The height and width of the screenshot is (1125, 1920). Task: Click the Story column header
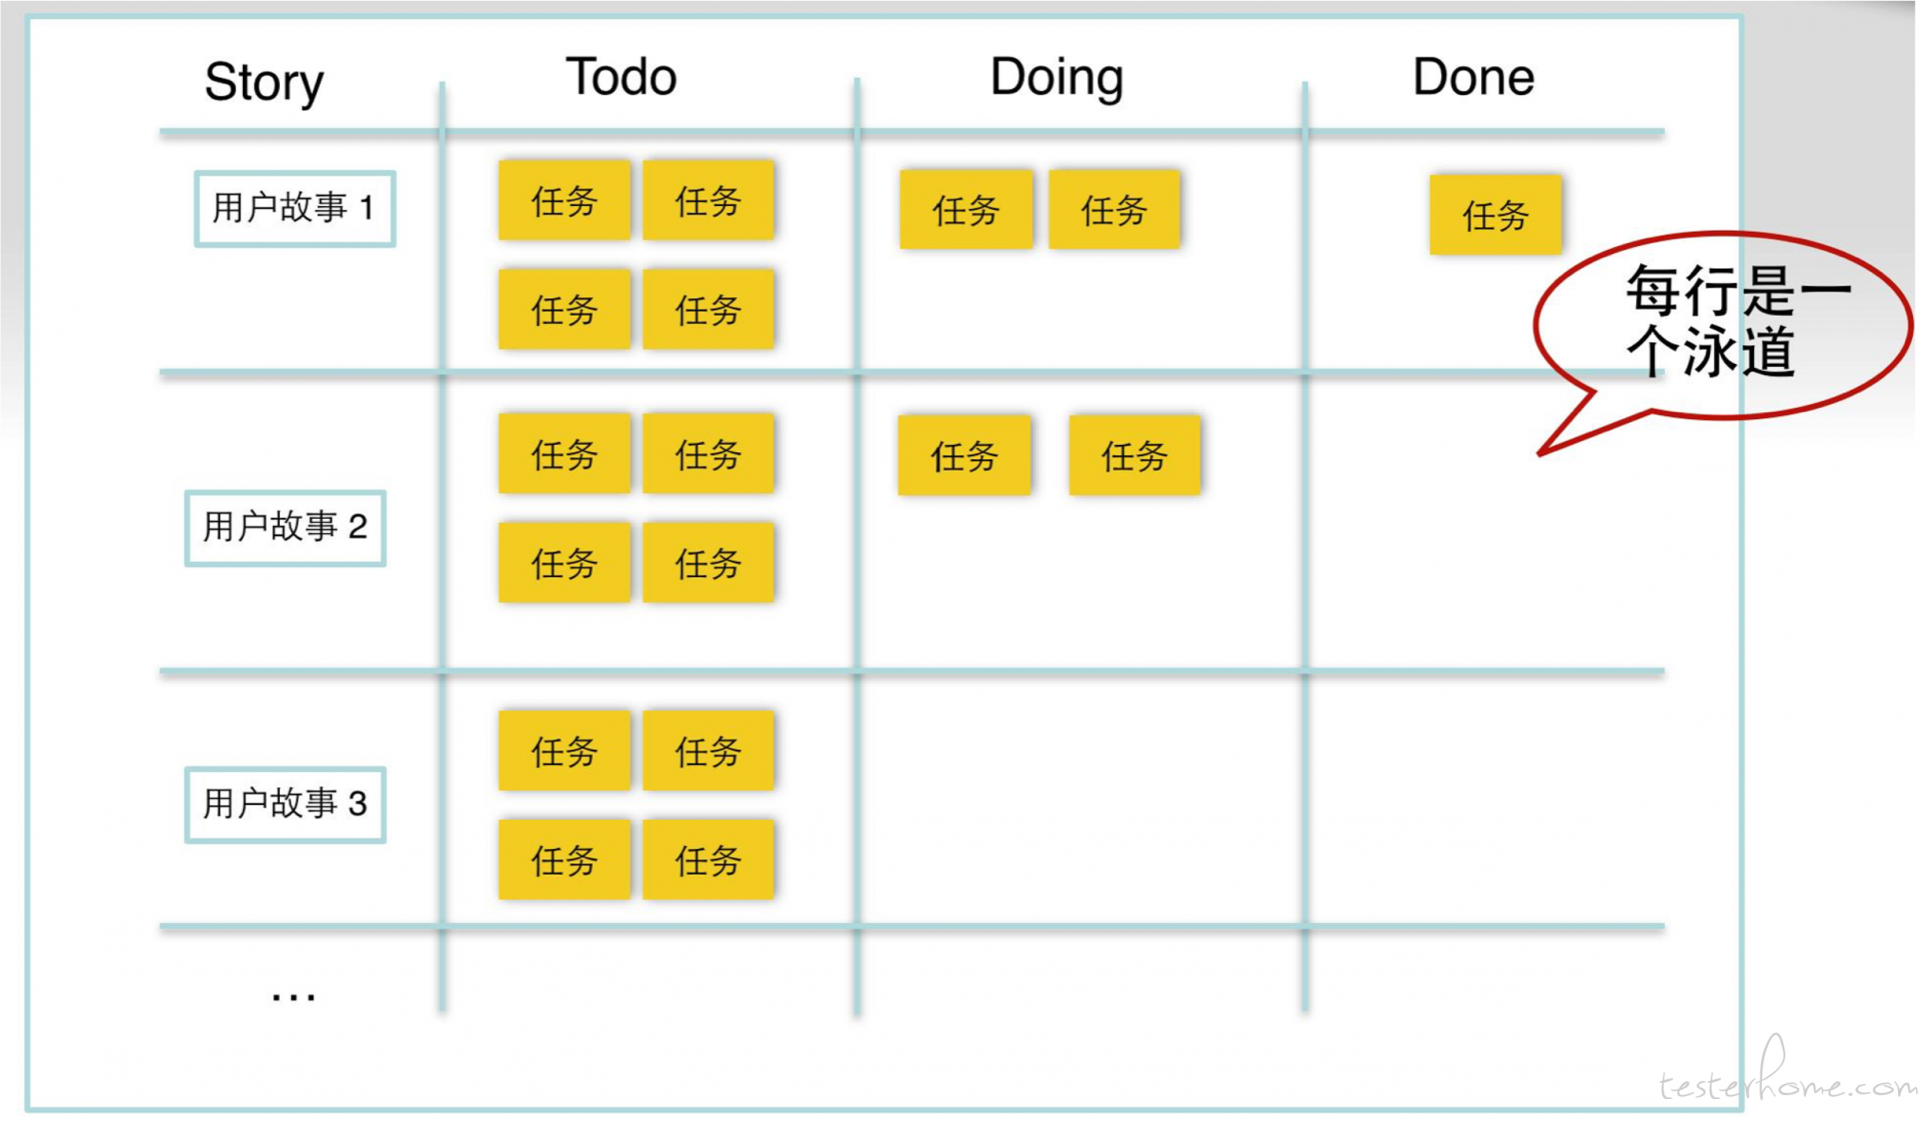[x=264, y=82]
